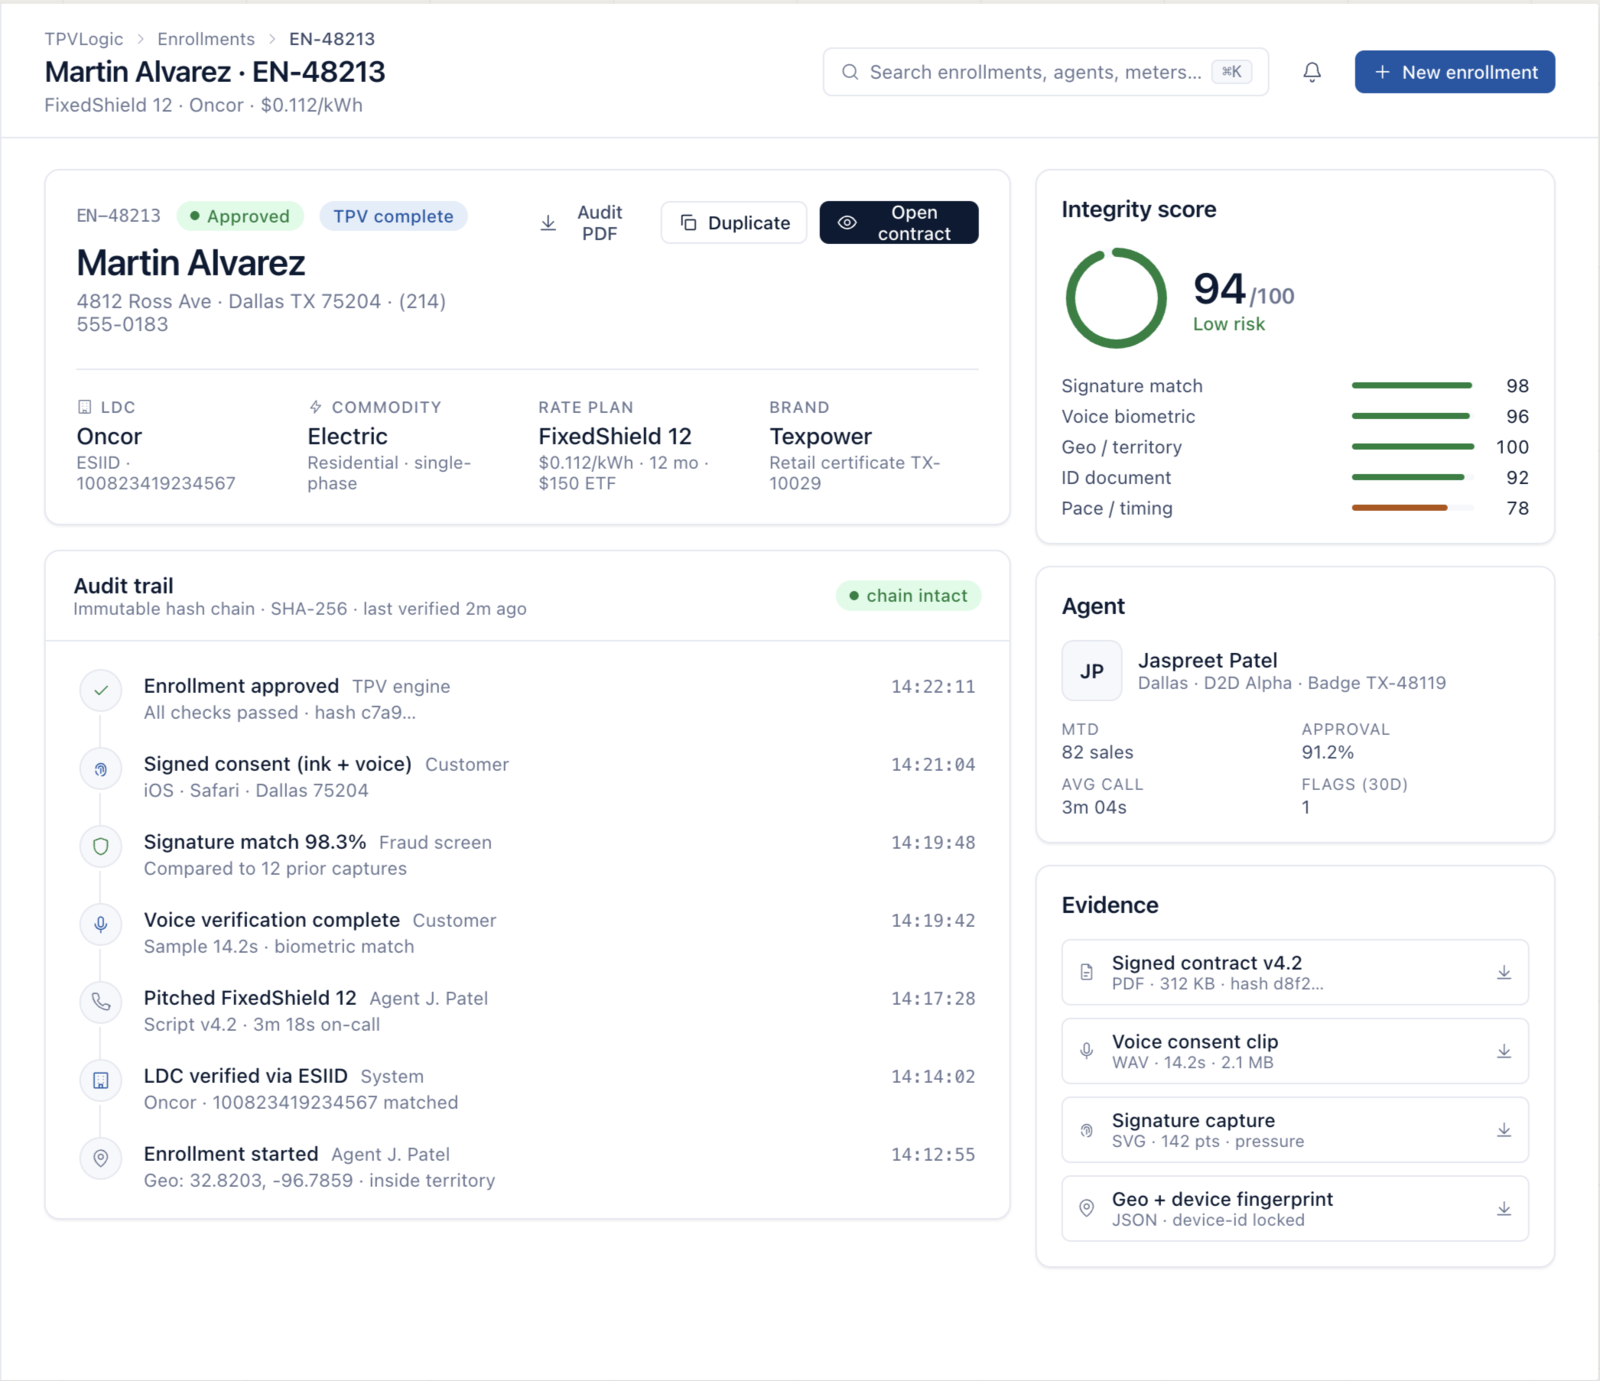Click the JP agent avatar
This screenshot has height=1381, width=1600.
[x=1092, y=671]
